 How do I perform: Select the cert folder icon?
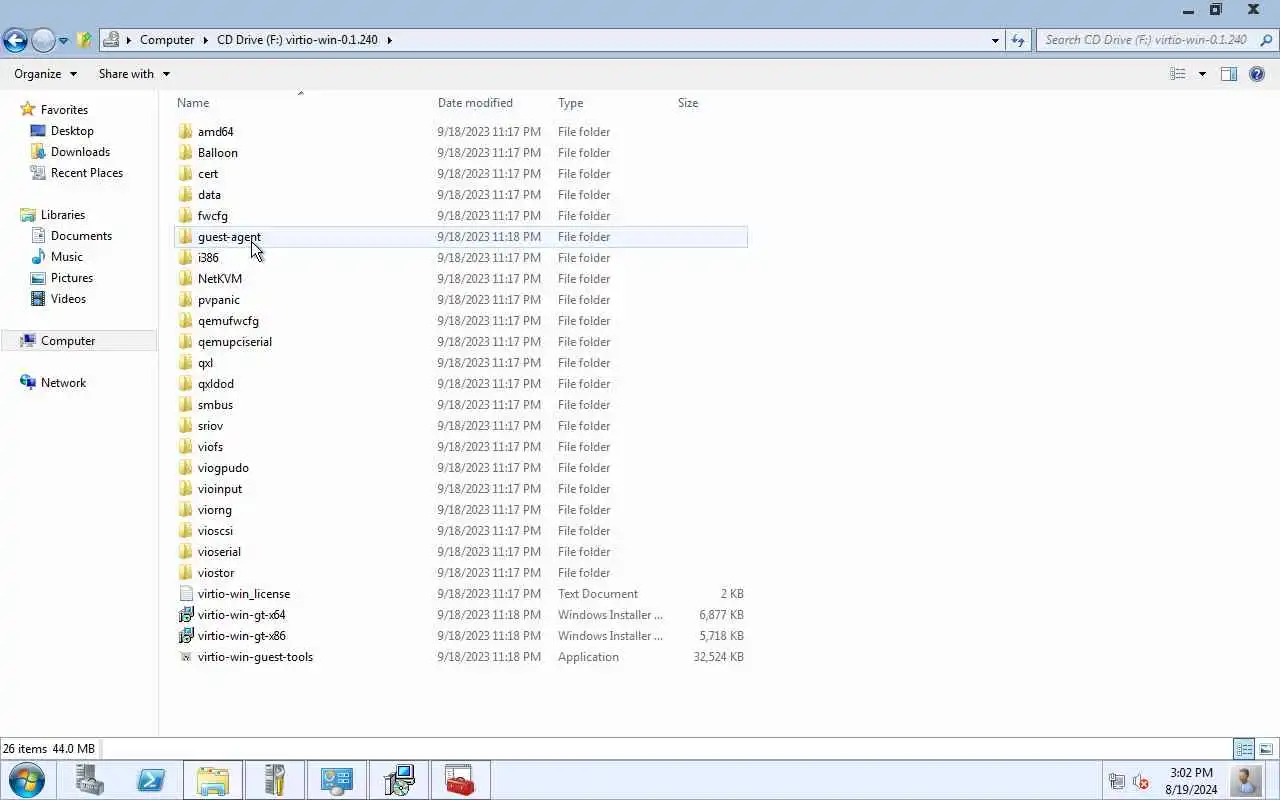coord(185,173)
